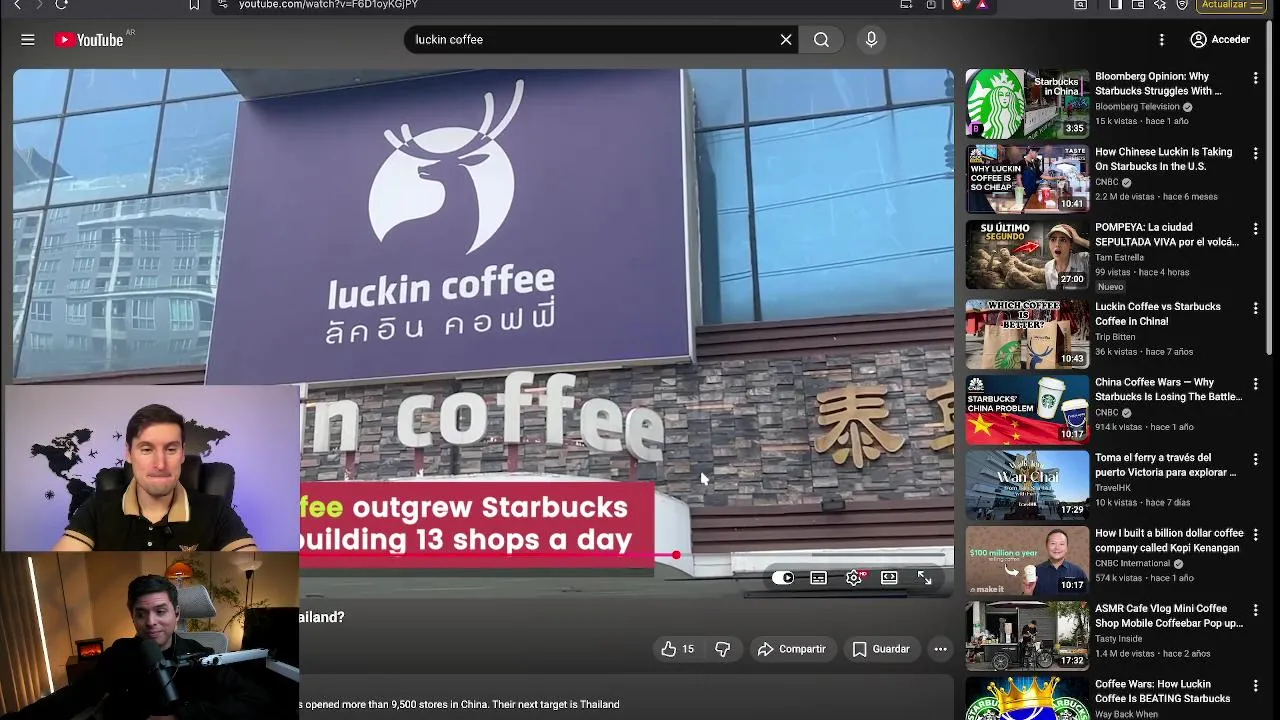The width and height of the screenshot is (1280, 720).
Task: Open the China Coffee Wars thumbnail
Action: [x=1027, y=409]
